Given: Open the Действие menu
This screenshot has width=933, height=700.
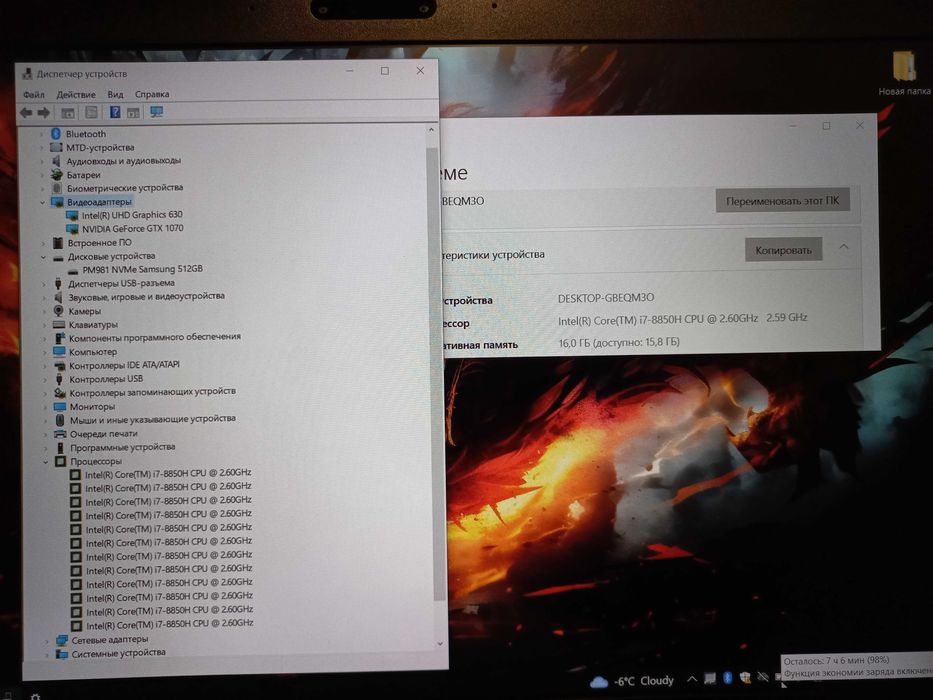Looking at the screenshot, I should pos(76,94).
